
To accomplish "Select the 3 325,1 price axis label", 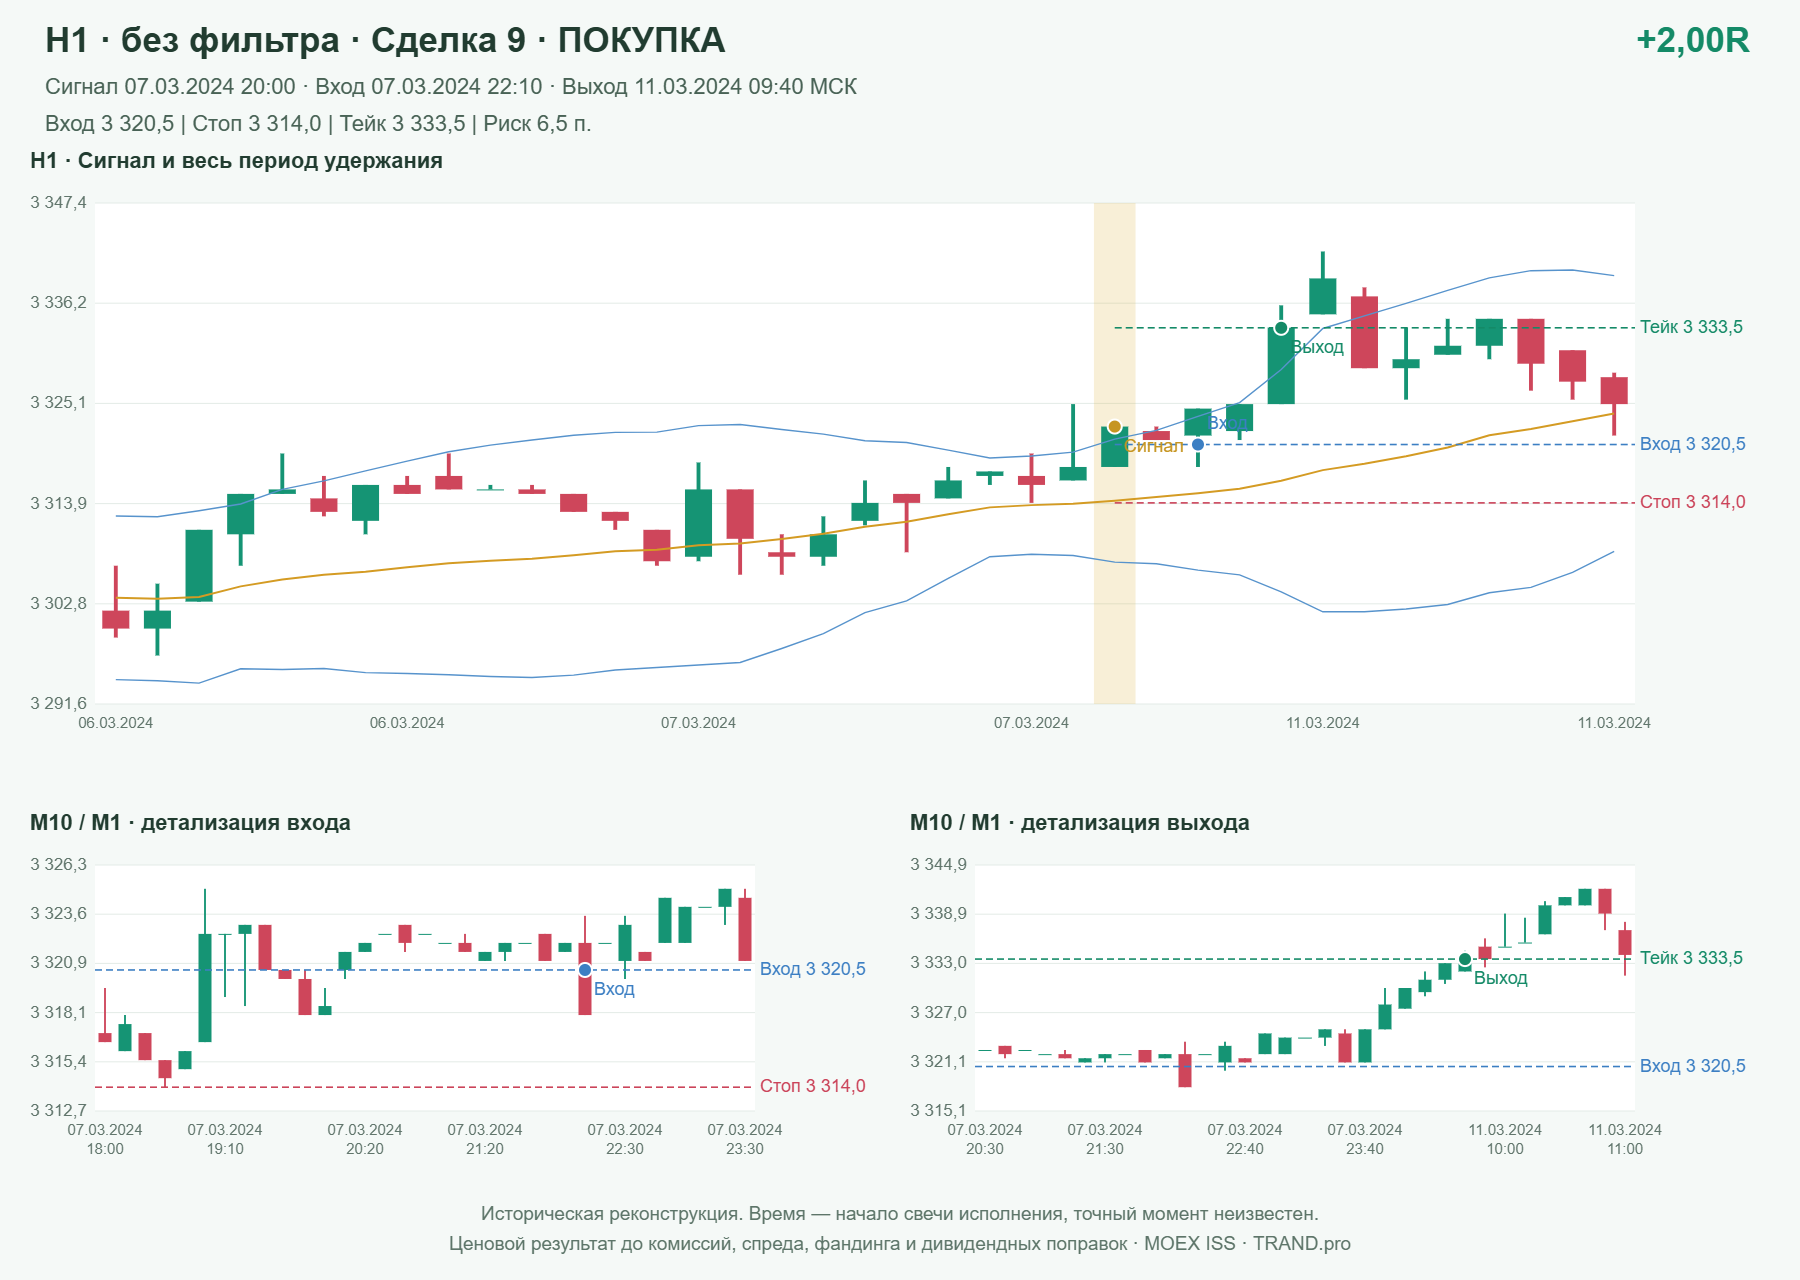I will click(58, 403).
